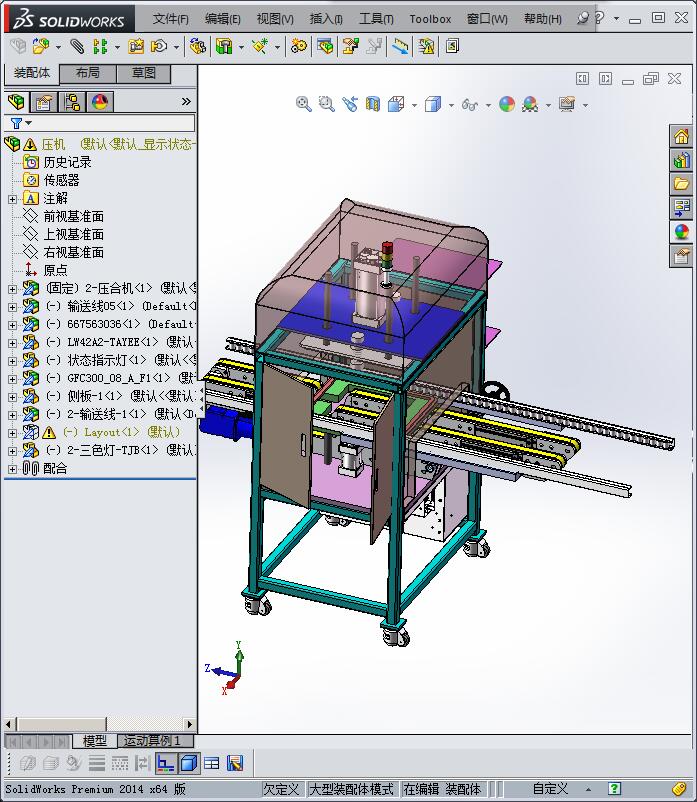The height and width of the screenshot is (802, 697).
Task: Open the Insert Components dropdown arrow
Action: click(x=58, y=48)
